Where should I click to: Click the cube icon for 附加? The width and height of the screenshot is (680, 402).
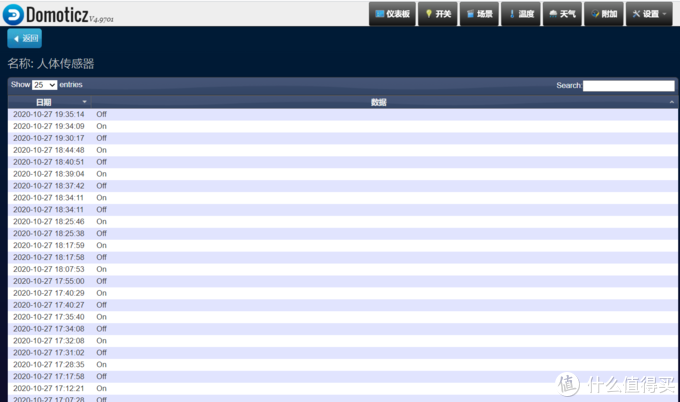tap(595, 14)
